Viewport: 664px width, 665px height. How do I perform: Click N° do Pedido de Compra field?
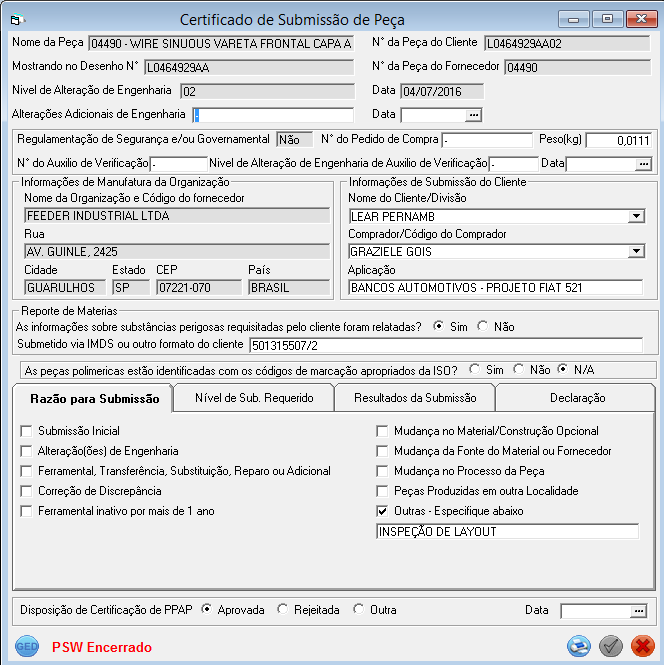point(487,140)
